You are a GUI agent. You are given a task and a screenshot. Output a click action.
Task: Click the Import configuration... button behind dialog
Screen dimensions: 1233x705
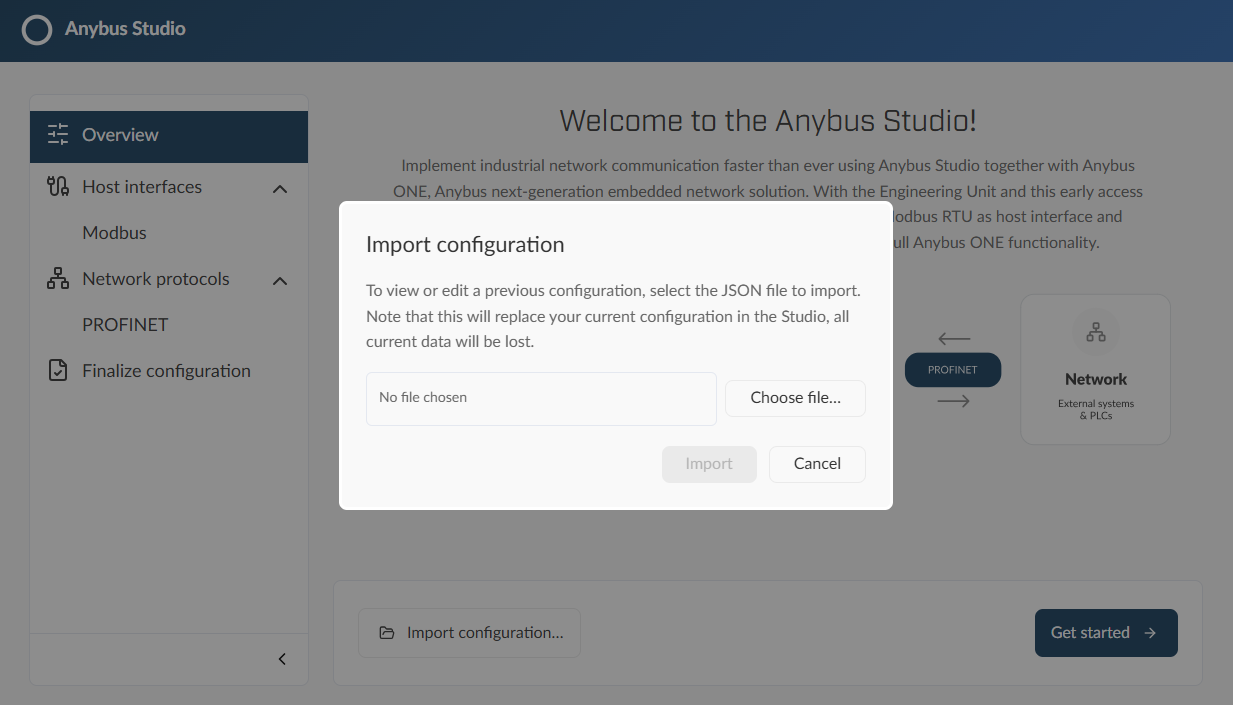point(469,633)
